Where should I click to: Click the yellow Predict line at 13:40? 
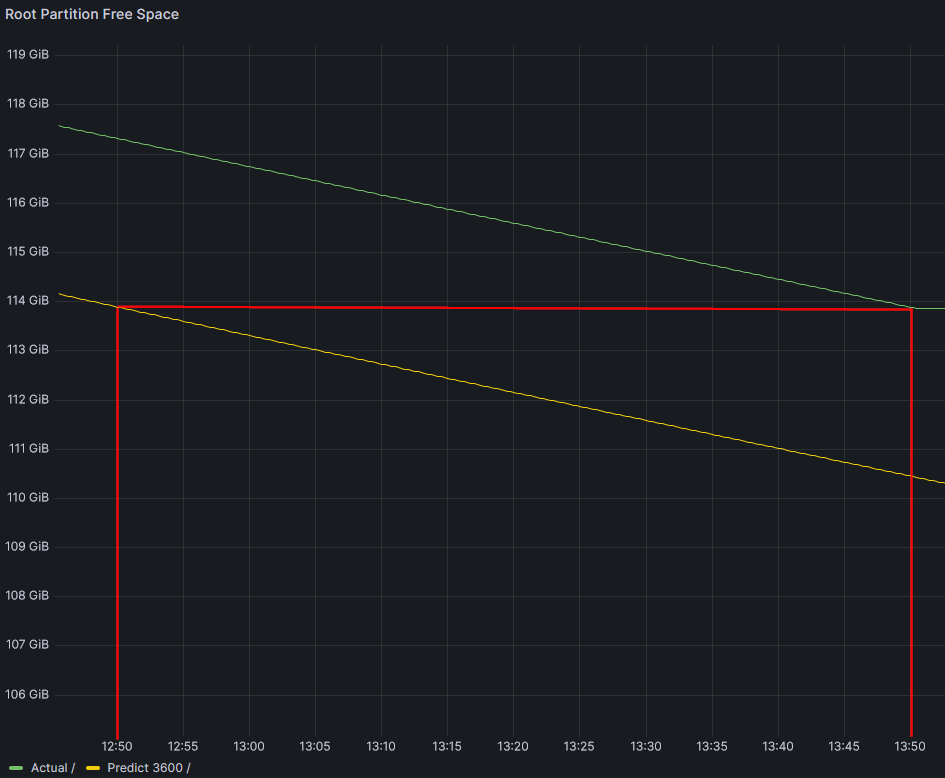778,447
